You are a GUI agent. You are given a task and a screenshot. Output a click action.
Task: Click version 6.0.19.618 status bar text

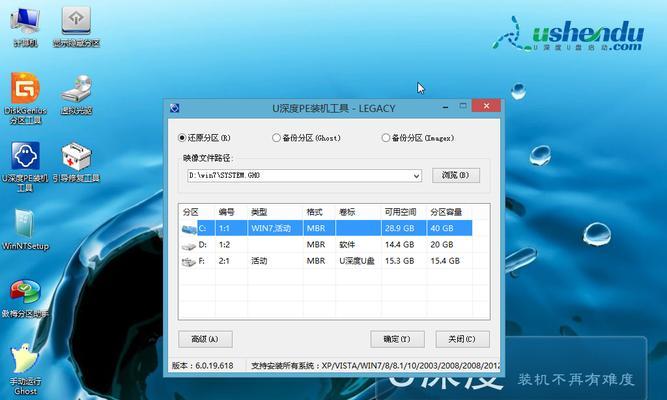pos(202,366)
